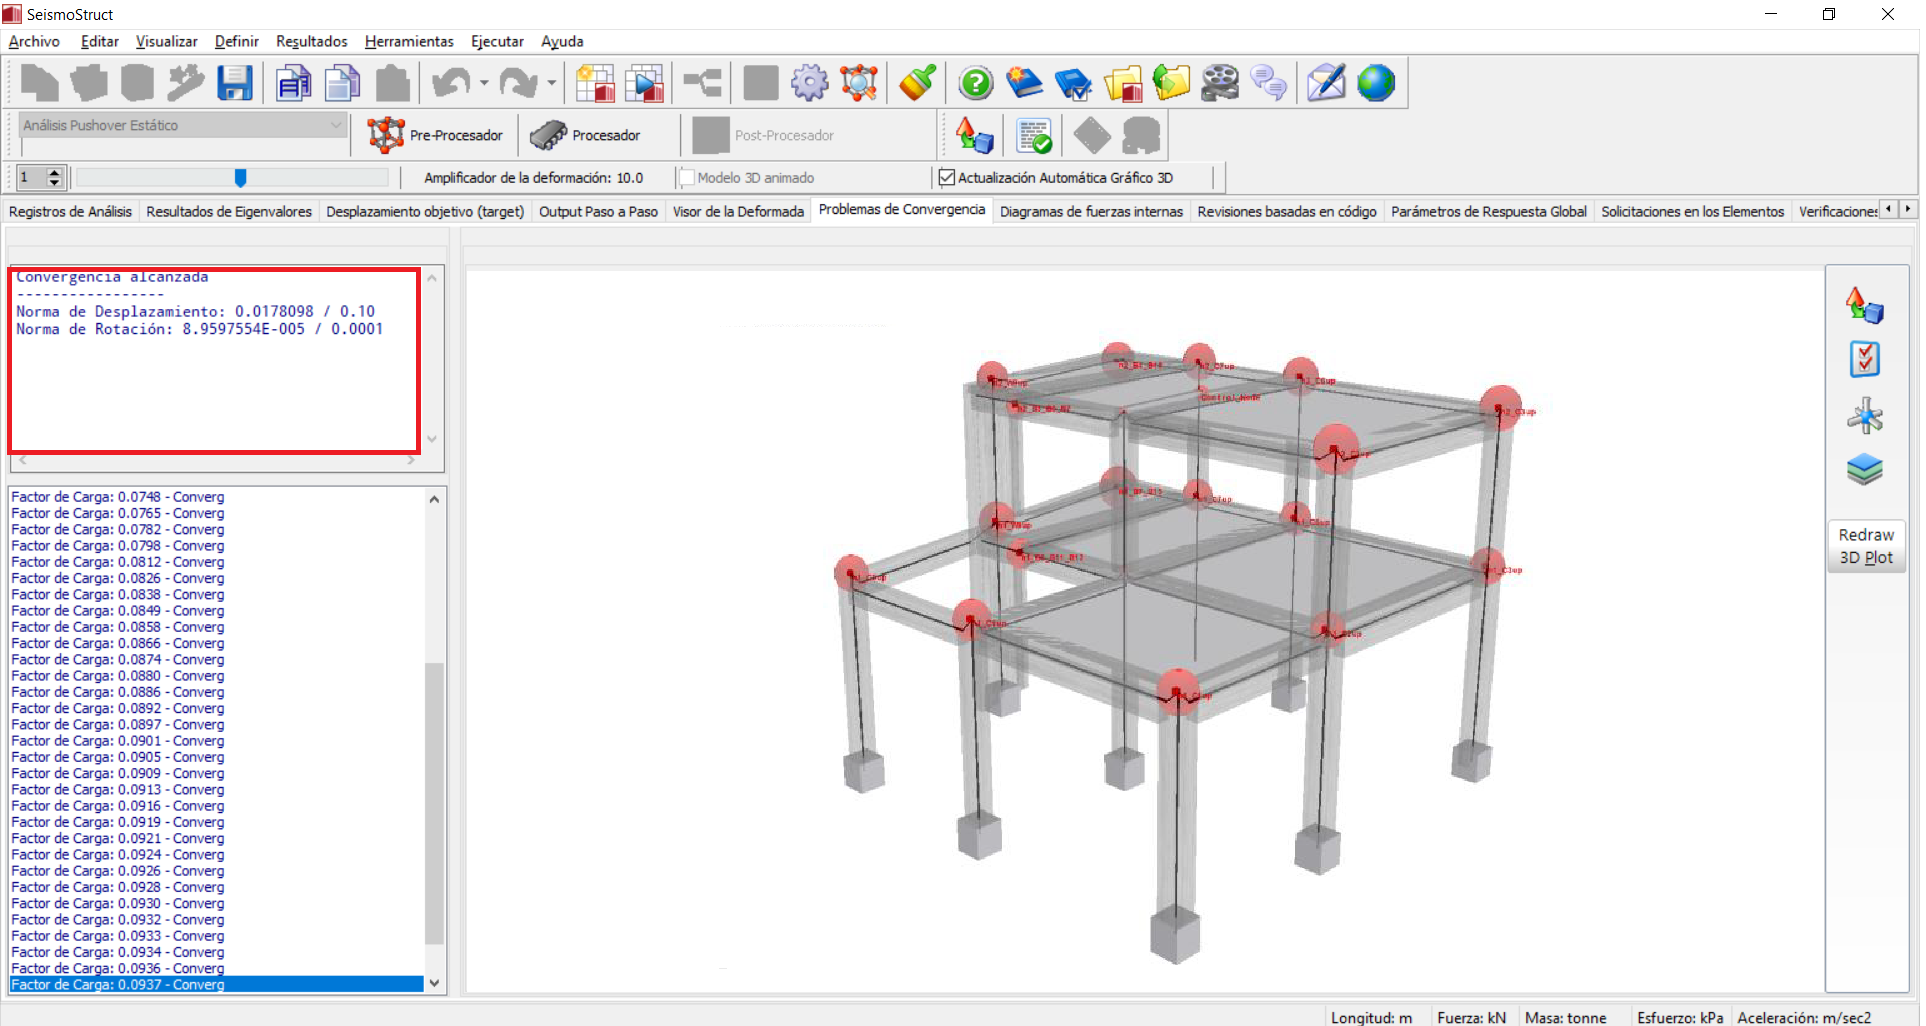Click the gear settings icon in toolbar

pyautogui.click(x=809, y=83)
